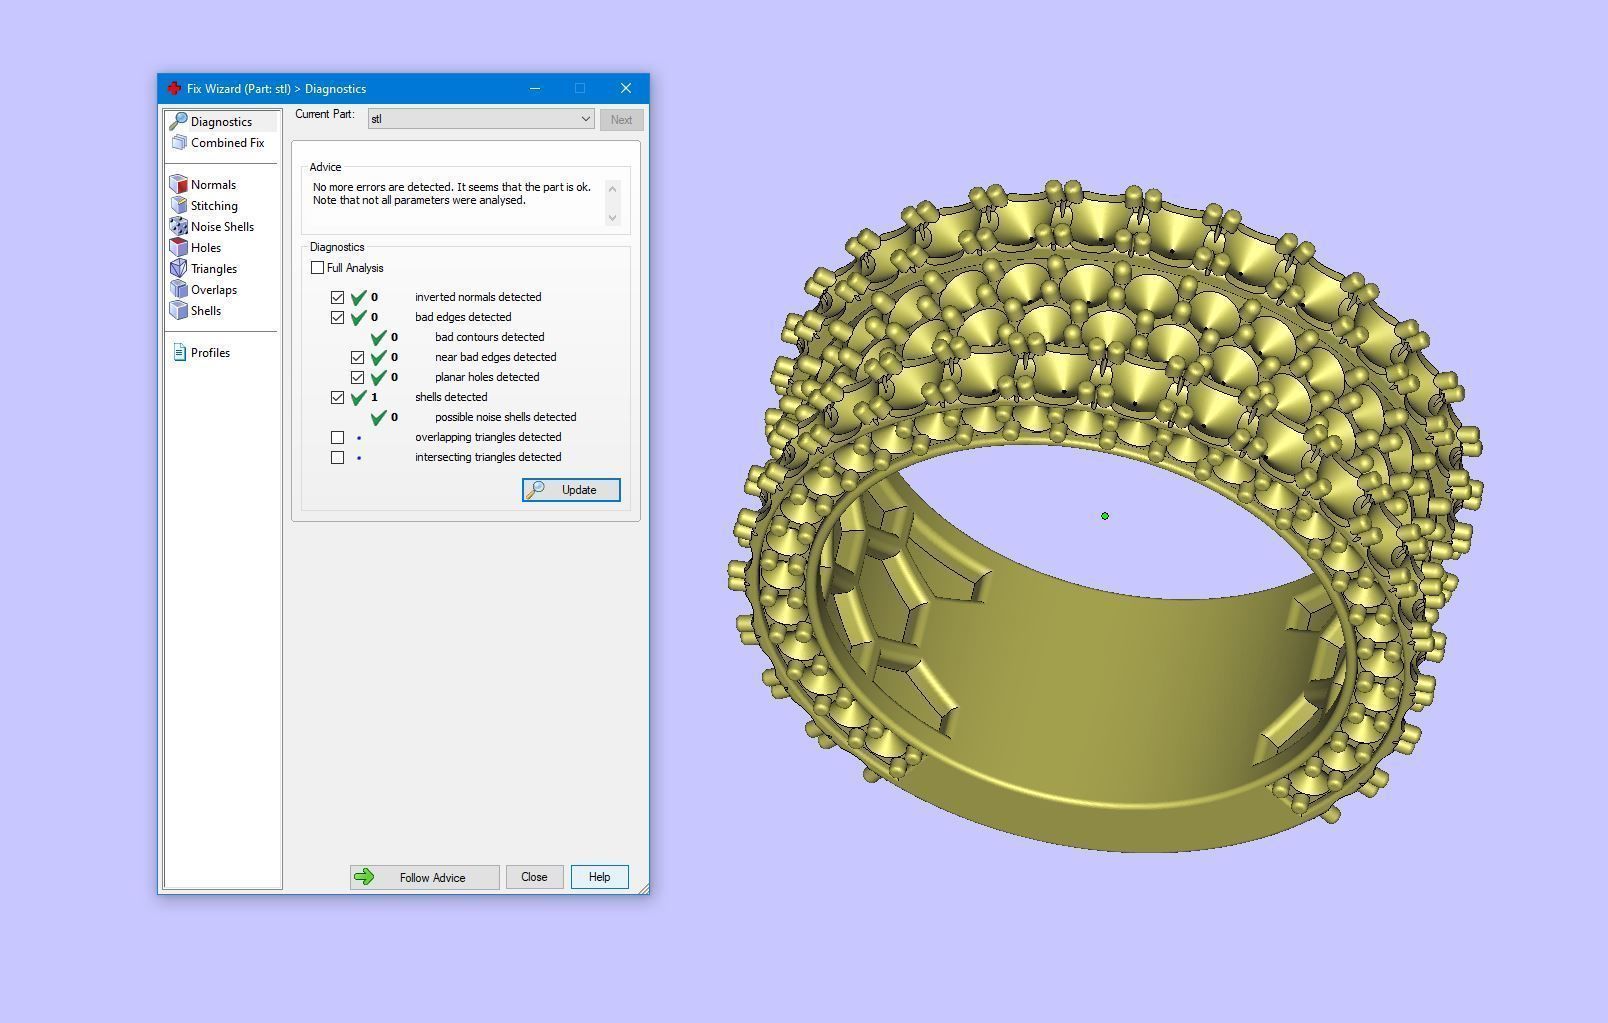Screen dimensions: 1608x1023
Task: Enable the Full Analysis checkbox
Action: pyautogui.click(x=318, y=268)
